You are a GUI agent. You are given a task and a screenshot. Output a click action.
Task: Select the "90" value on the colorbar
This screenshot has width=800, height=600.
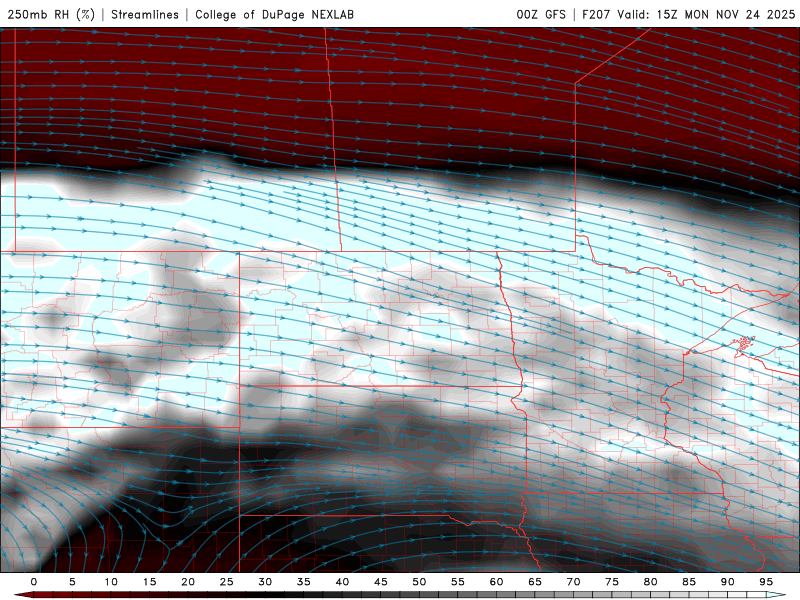[x=727, y=582]
